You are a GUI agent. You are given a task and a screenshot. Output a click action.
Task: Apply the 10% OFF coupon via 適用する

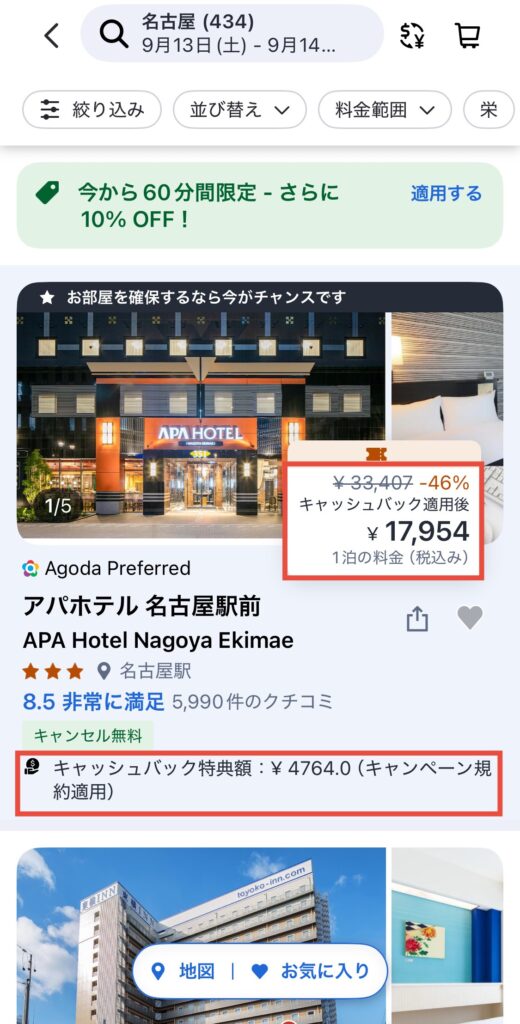[x=446, y=193]
